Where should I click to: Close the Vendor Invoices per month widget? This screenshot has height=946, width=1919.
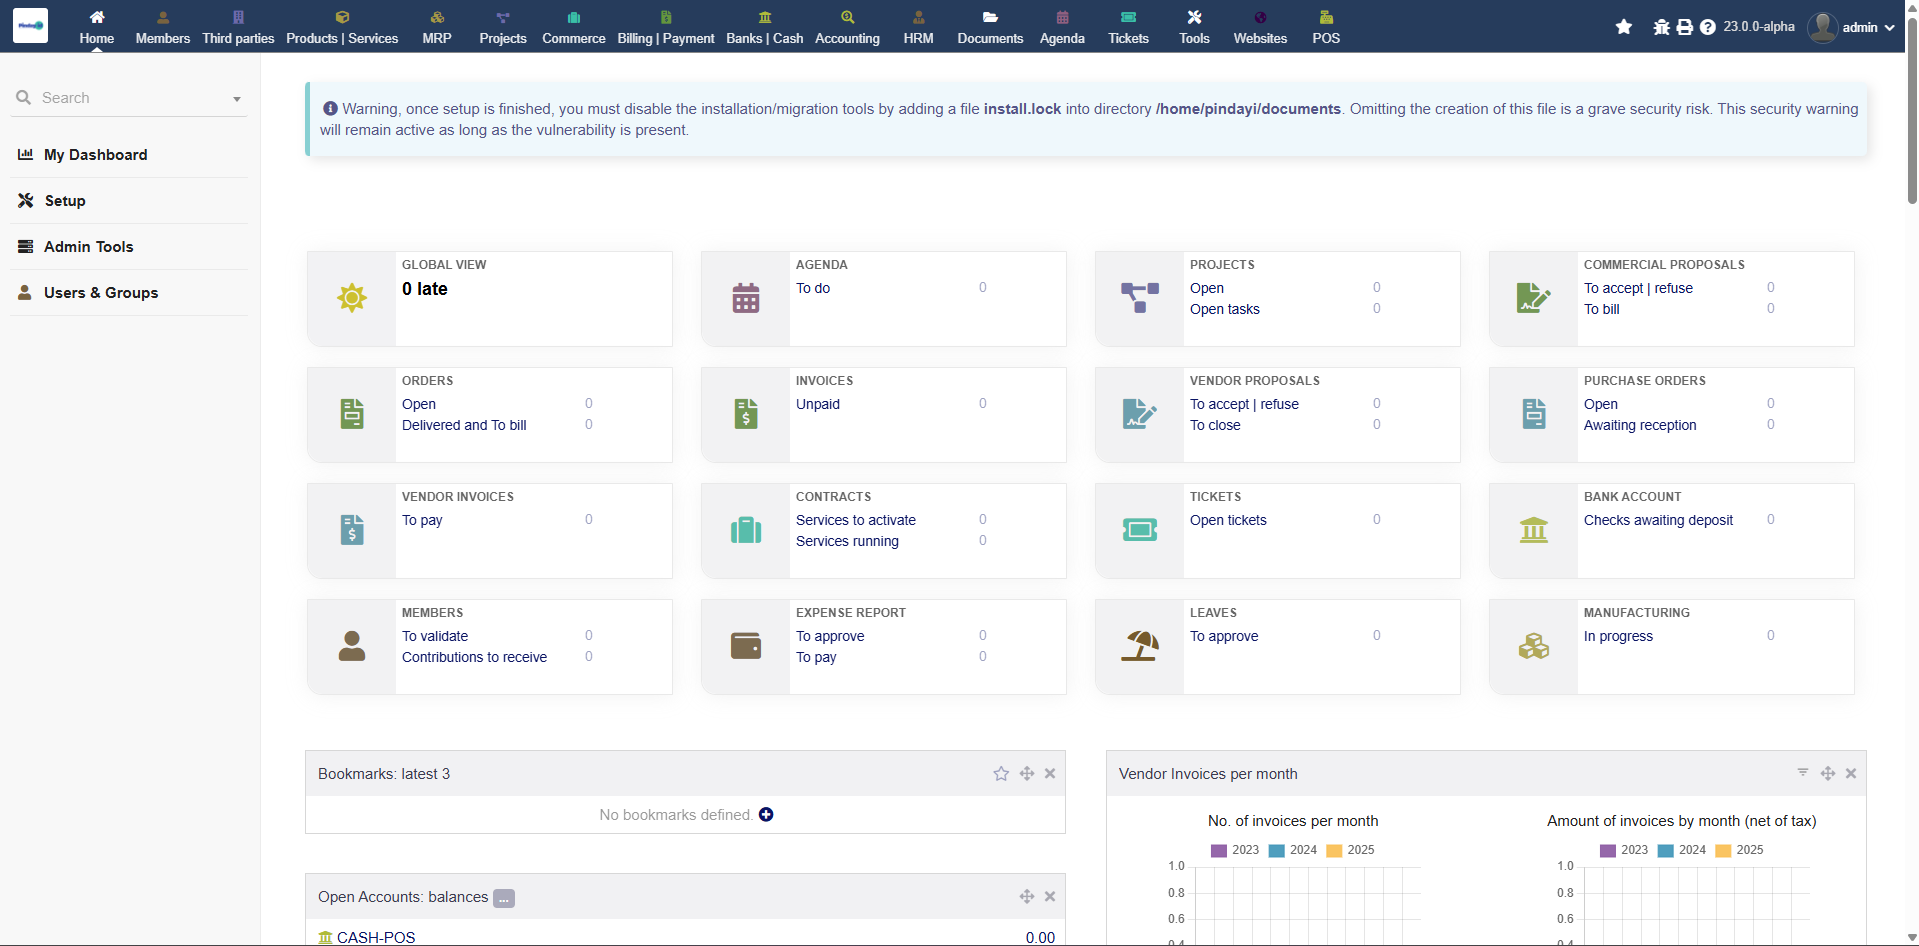[1851, 774]
